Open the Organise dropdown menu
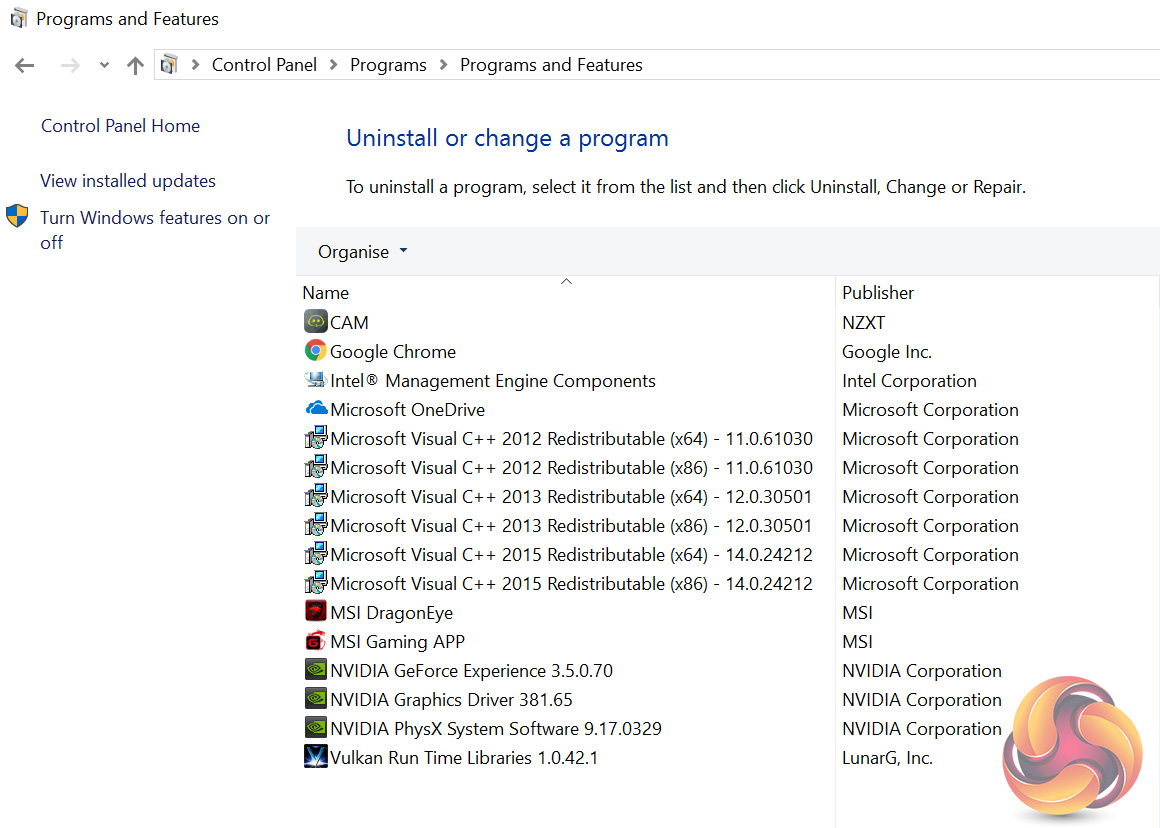 [x=362, y=252]
